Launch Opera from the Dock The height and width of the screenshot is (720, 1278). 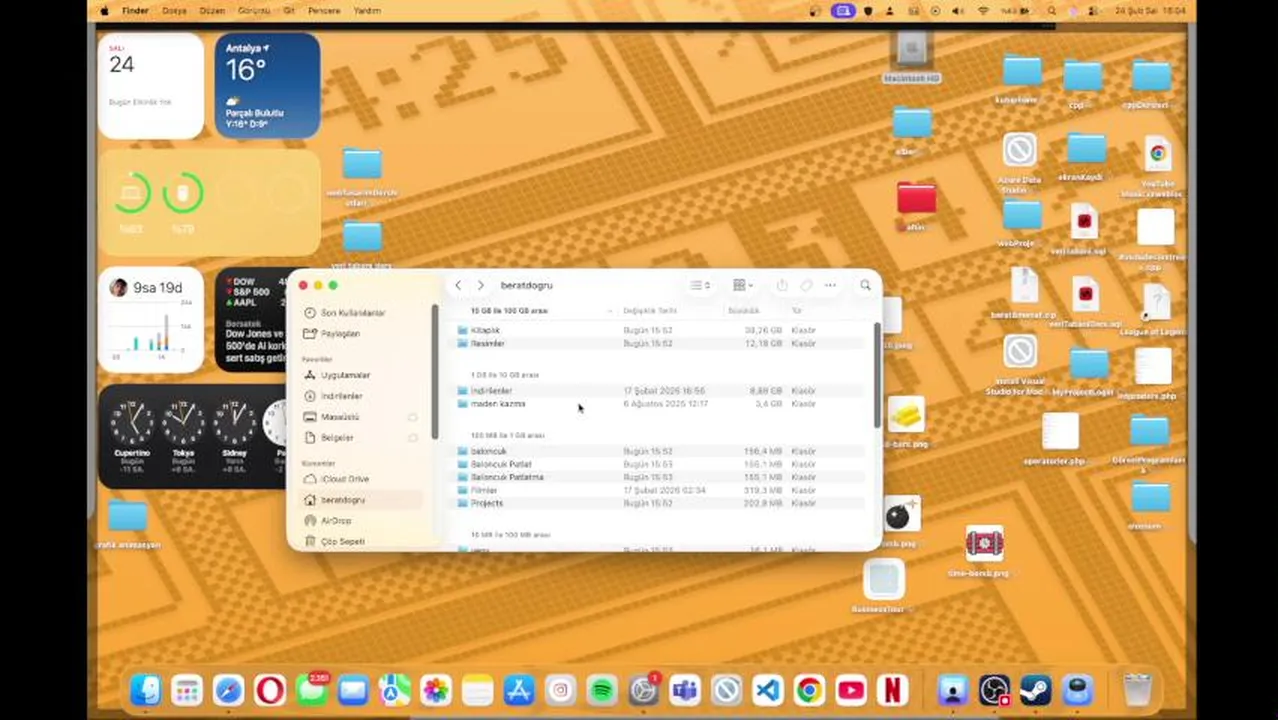tap(270, 690)
